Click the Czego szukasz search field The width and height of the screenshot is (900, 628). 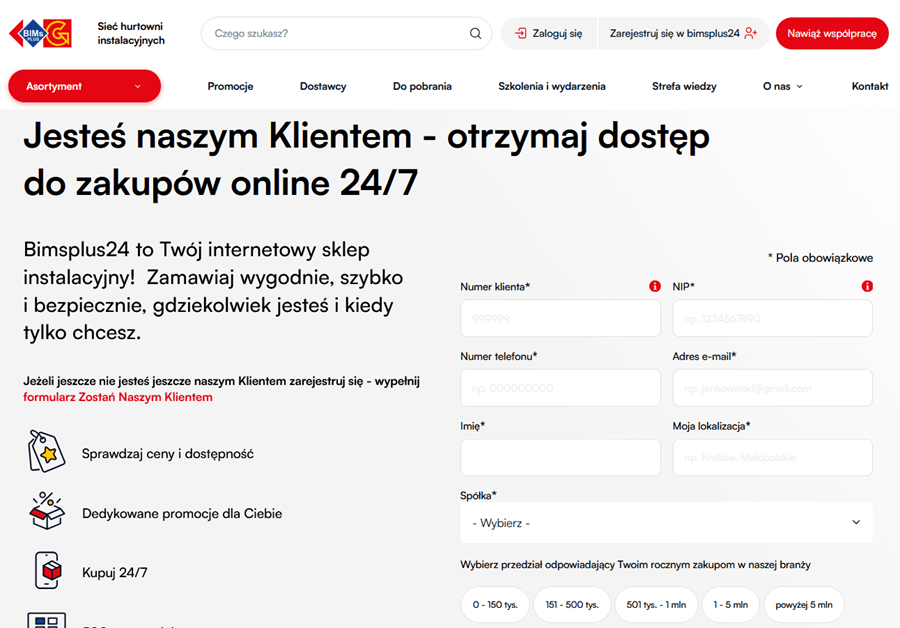(346, 33)
